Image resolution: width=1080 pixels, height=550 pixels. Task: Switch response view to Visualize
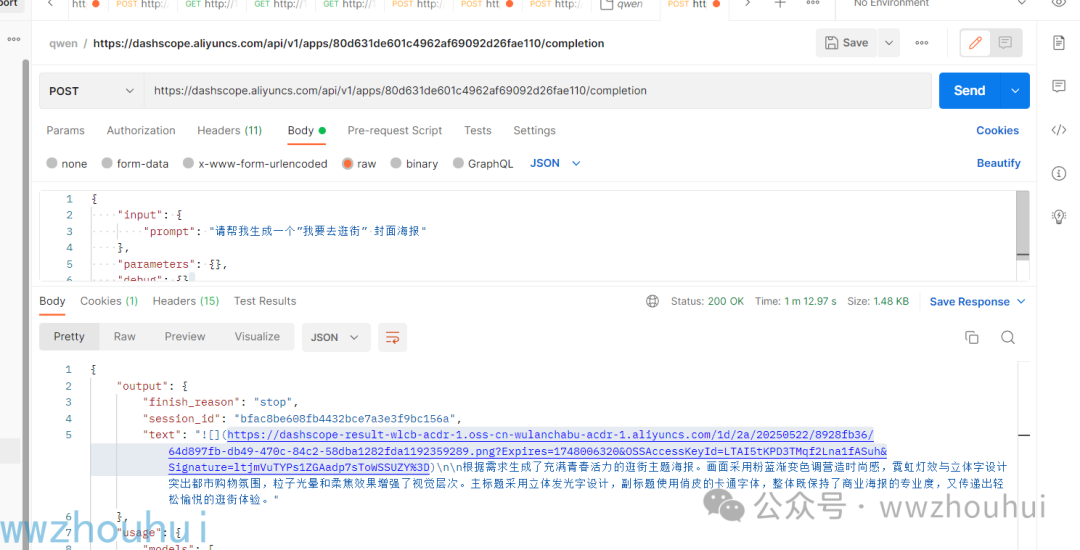[257, 337]
